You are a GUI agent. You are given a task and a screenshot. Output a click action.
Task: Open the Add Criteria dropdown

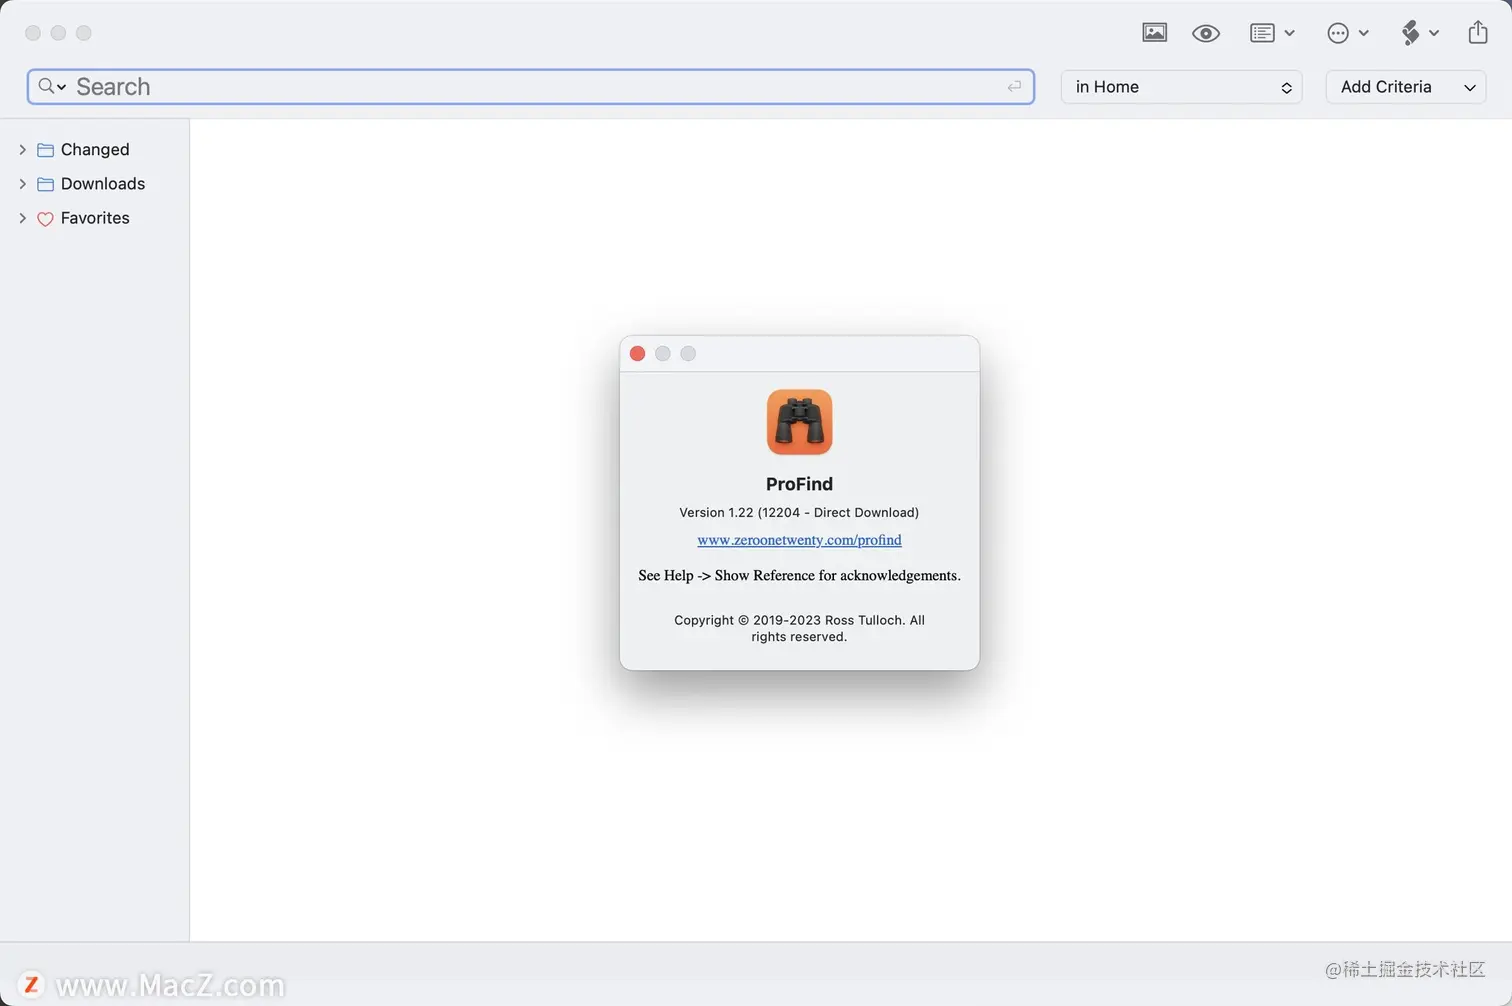click(1406, 87)
